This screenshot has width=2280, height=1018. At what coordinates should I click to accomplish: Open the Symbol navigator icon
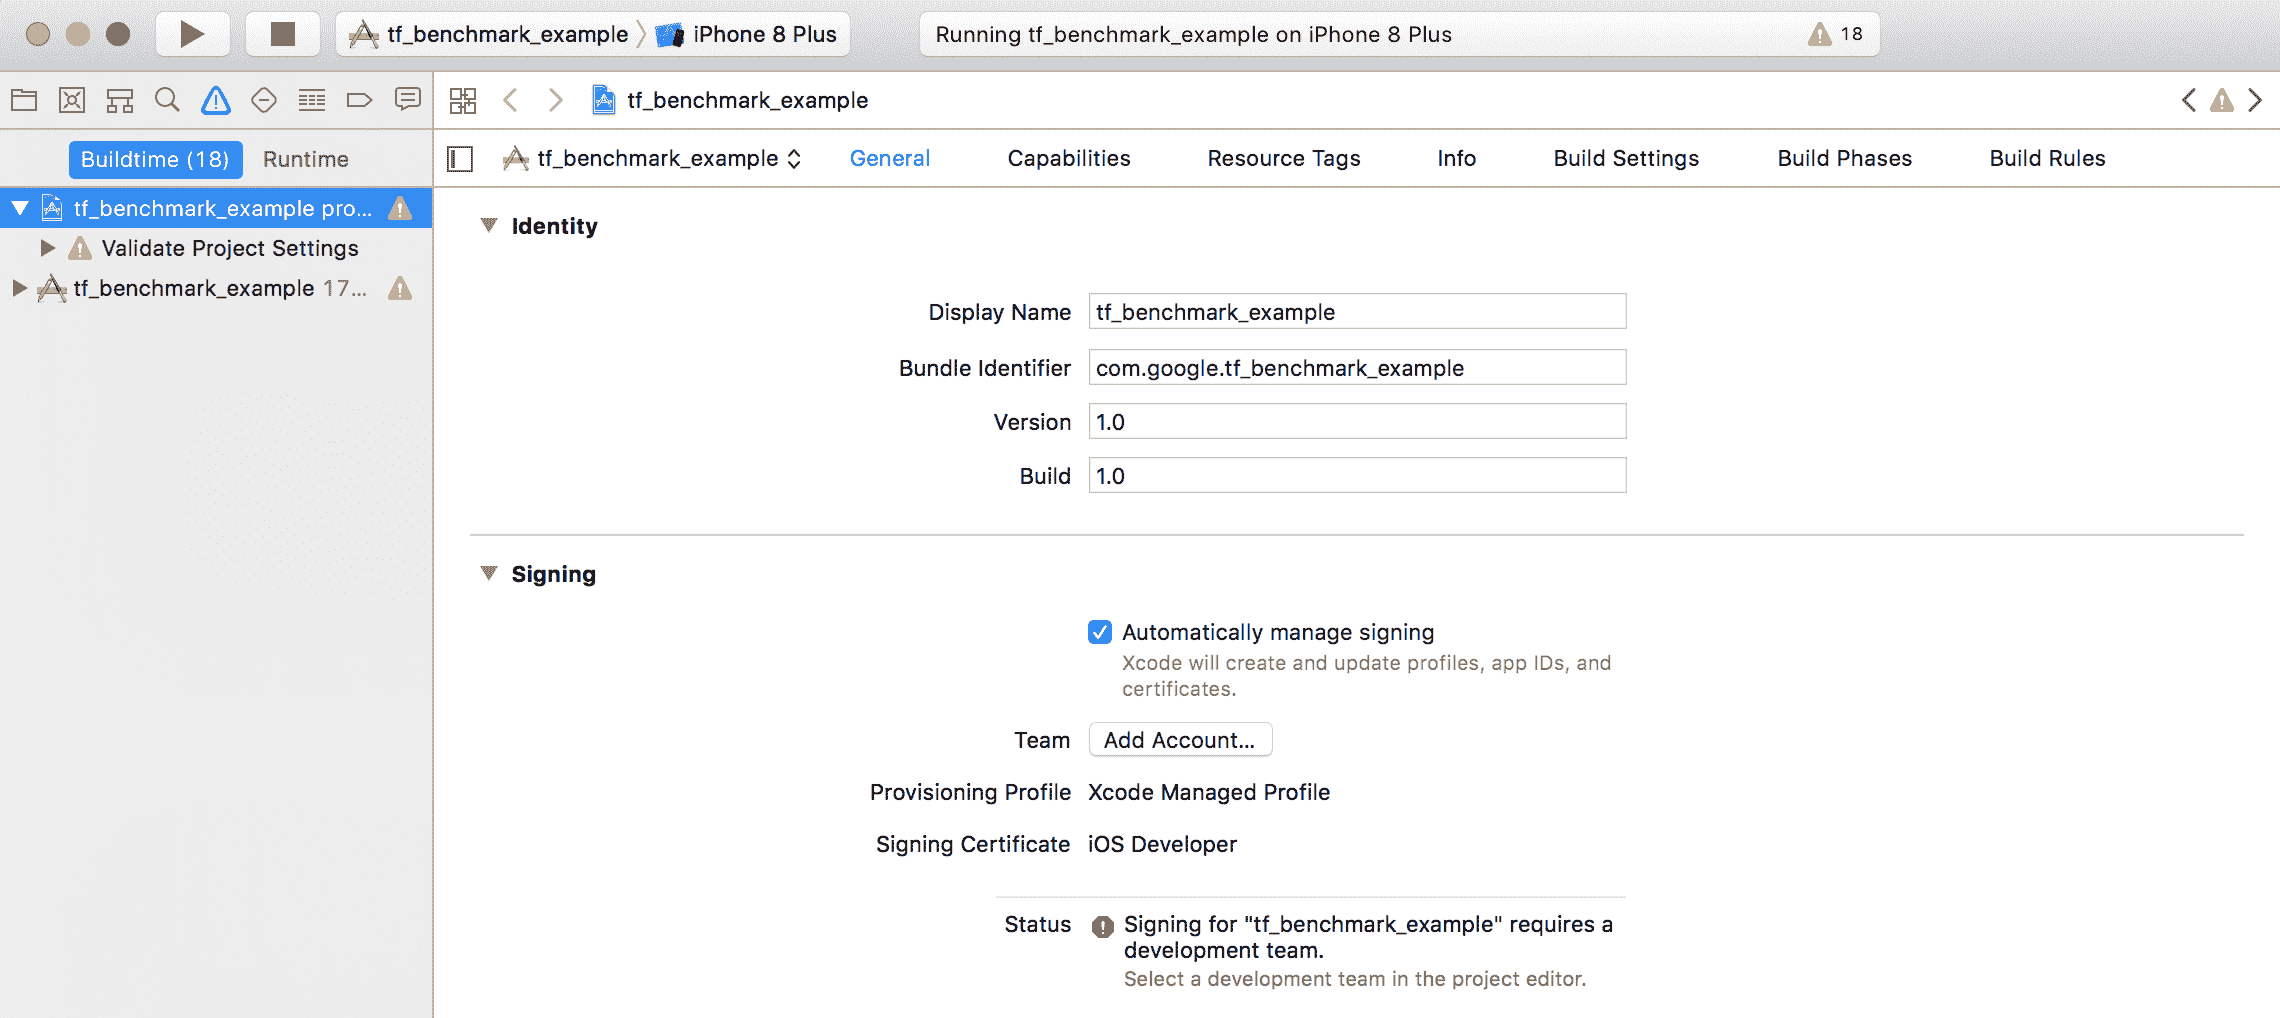pyautogui.click(x=120, y=100)
